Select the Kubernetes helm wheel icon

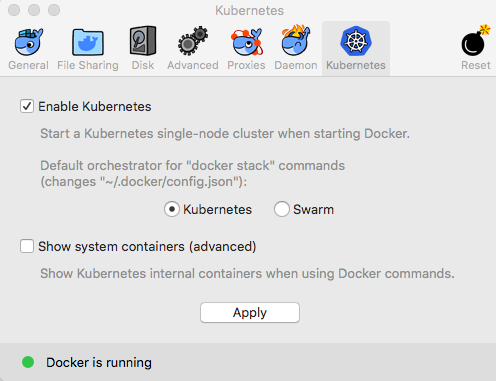coord(356,41)
